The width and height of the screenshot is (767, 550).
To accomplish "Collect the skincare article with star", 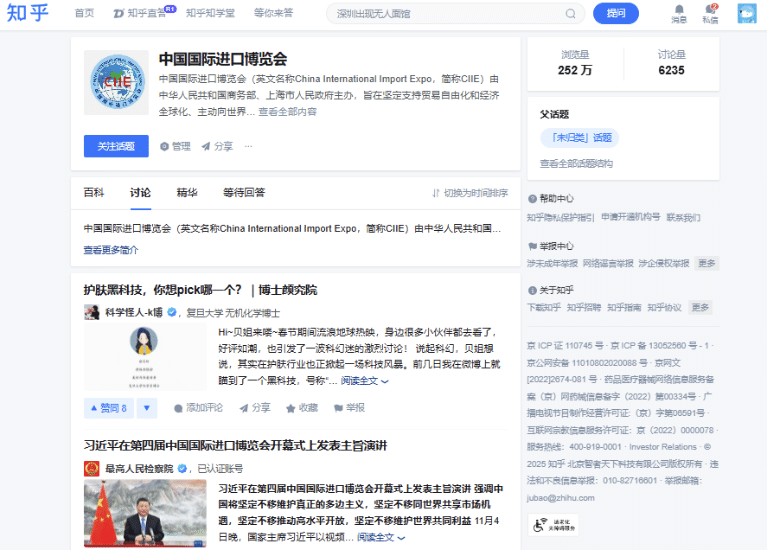I will pos(302,408).
